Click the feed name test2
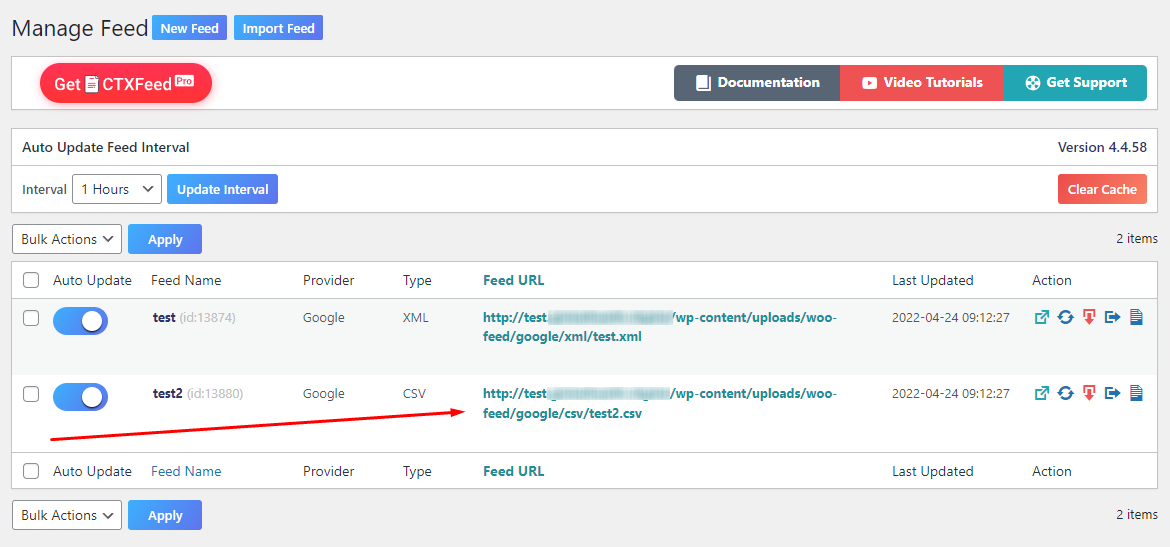The height and width of the screenshot is (547, 1170). click(x=167, y=393)
